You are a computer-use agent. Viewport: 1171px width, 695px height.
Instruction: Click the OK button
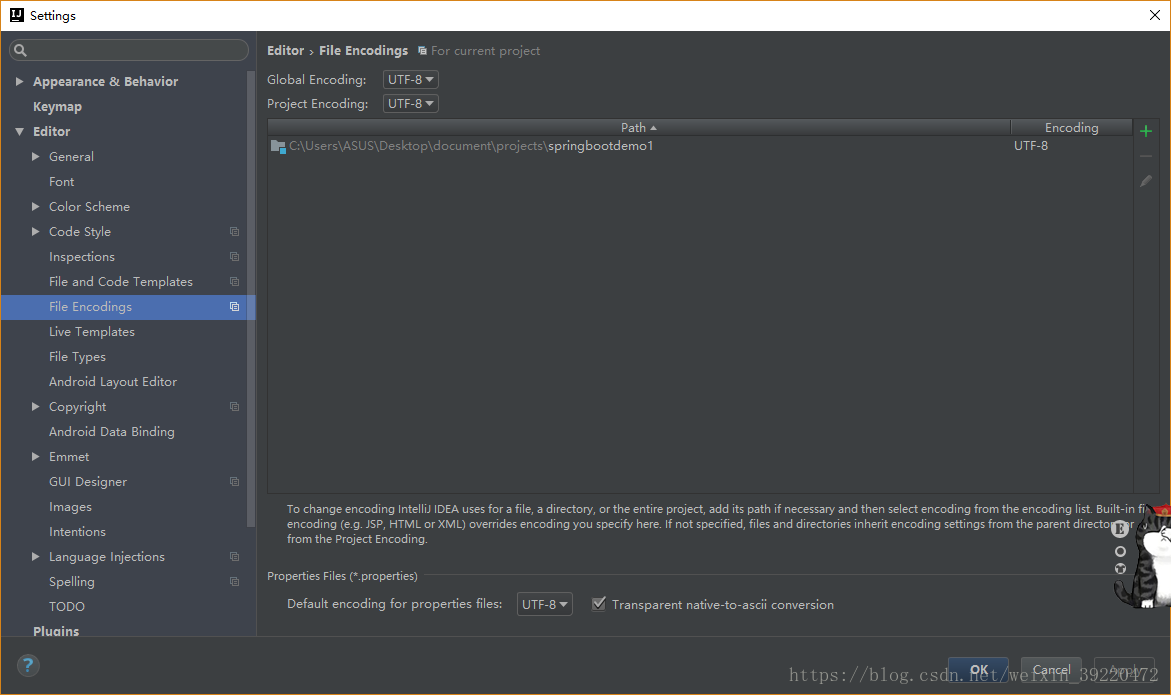pos(978,670)
